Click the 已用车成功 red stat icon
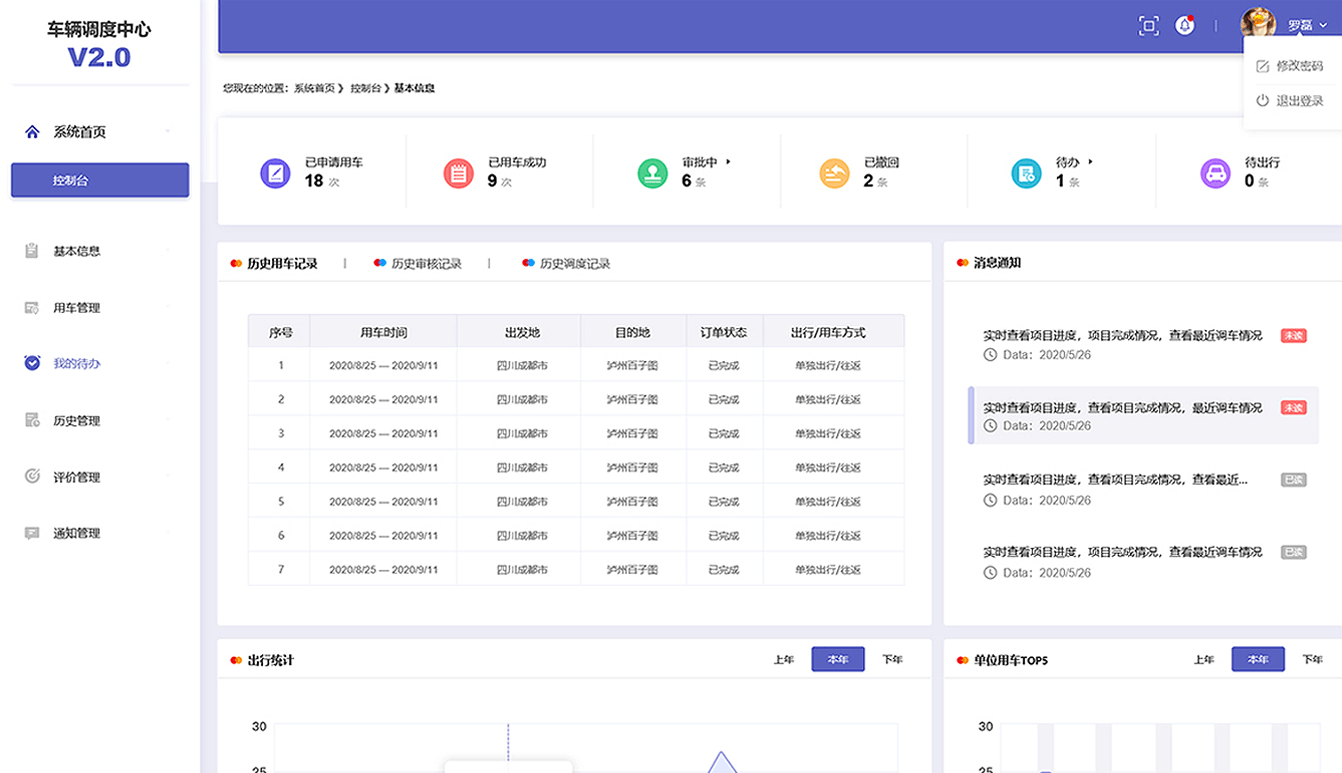The height and width of the screenshot is (773, 1342). coord(458,173)
